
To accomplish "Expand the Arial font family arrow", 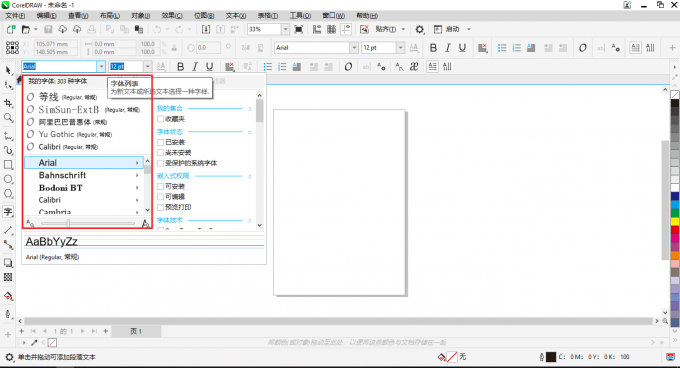I will coord(137,163).
